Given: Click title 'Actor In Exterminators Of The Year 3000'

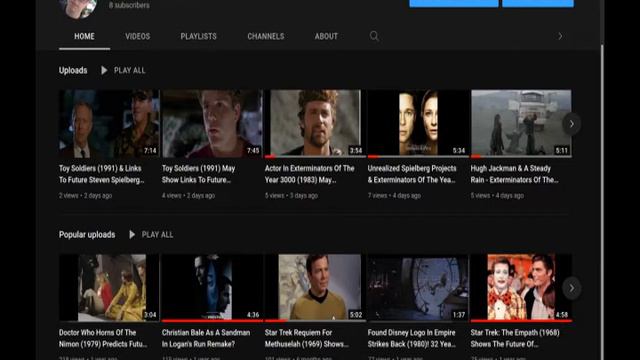Looking at the screenshot, I should point(309,174).
